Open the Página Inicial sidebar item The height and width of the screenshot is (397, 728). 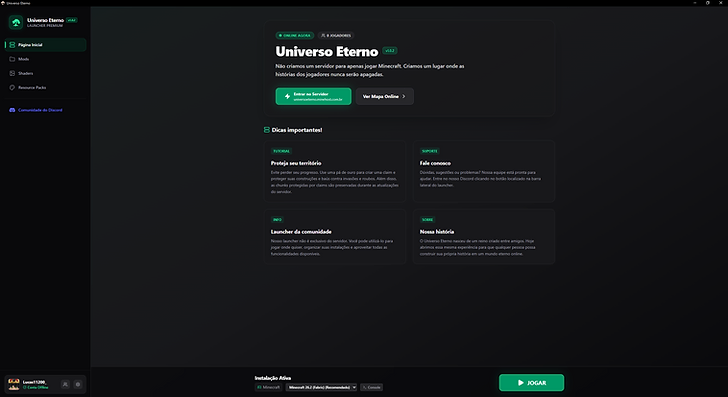[46, 45]
